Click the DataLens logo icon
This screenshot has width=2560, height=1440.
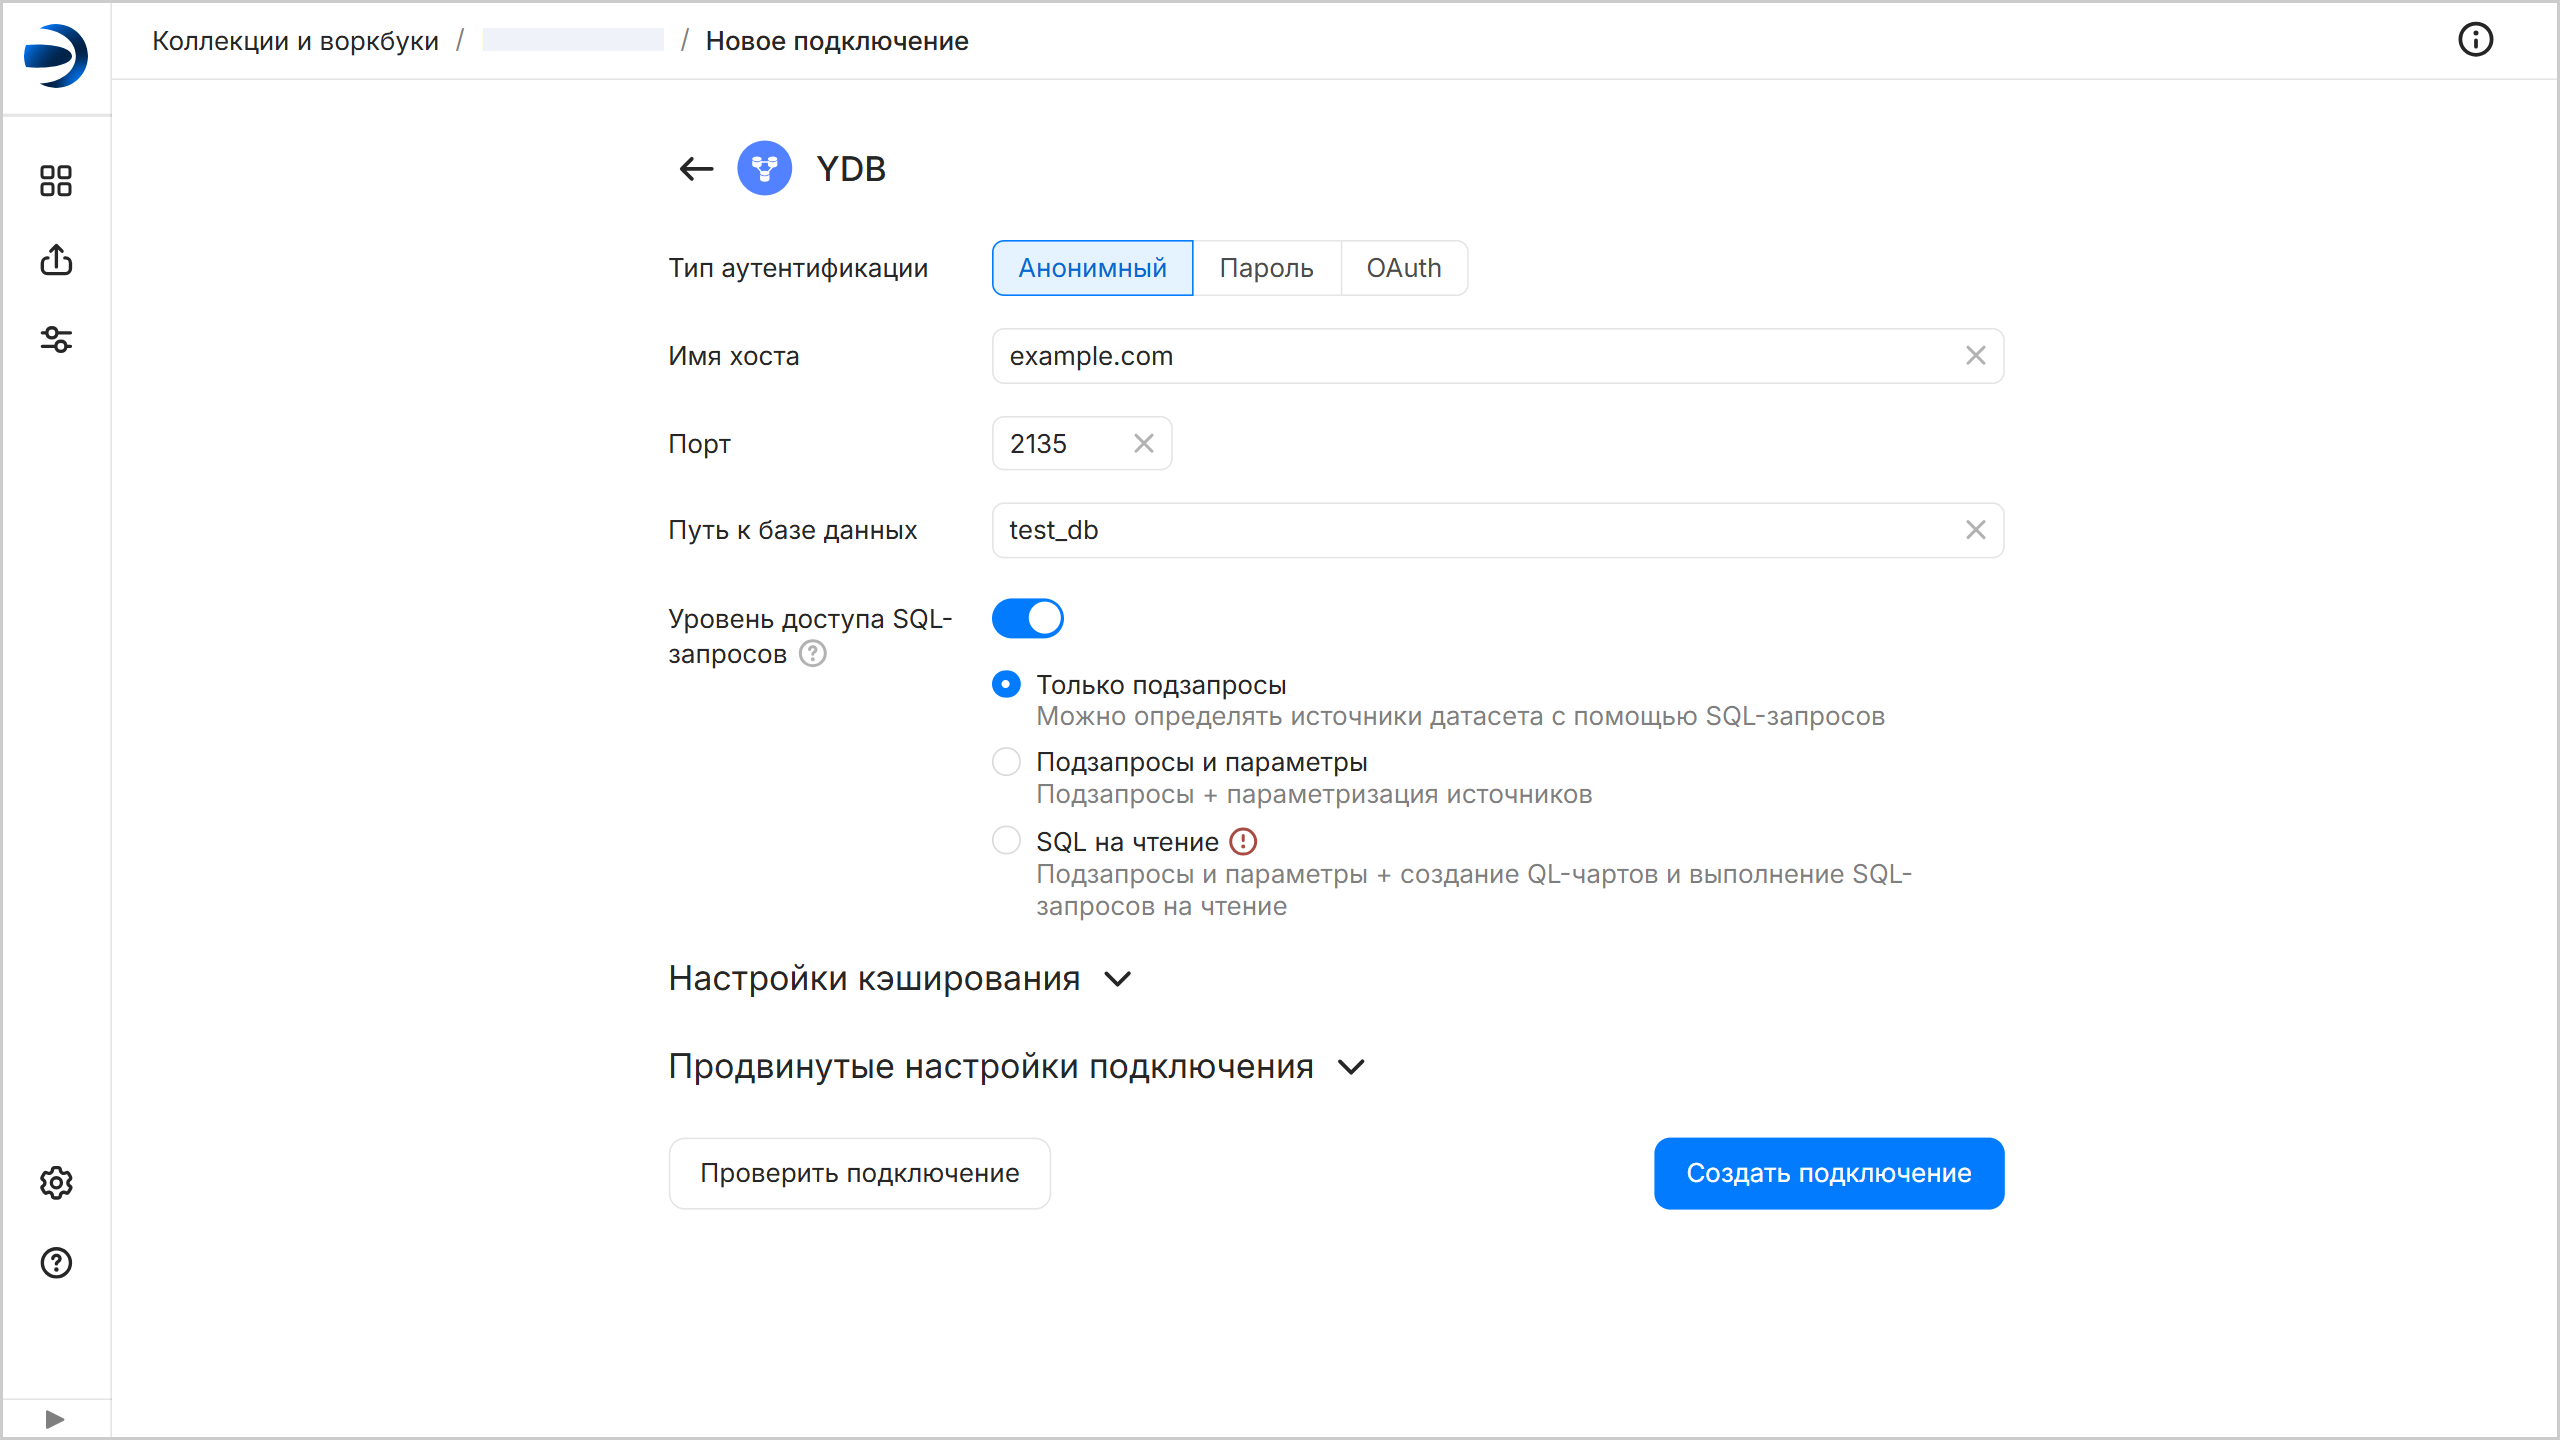(56, 56)
